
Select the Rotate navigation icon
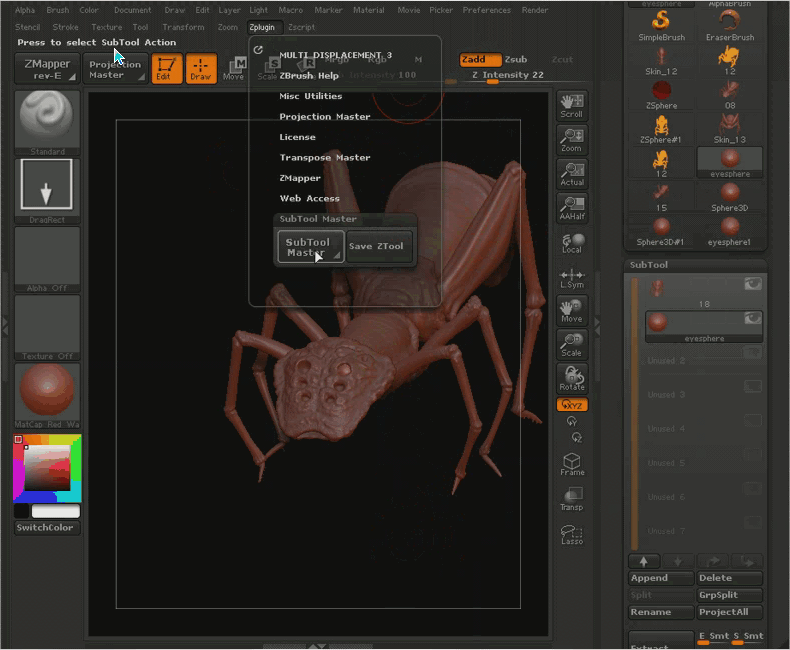(x=572, y=379)
